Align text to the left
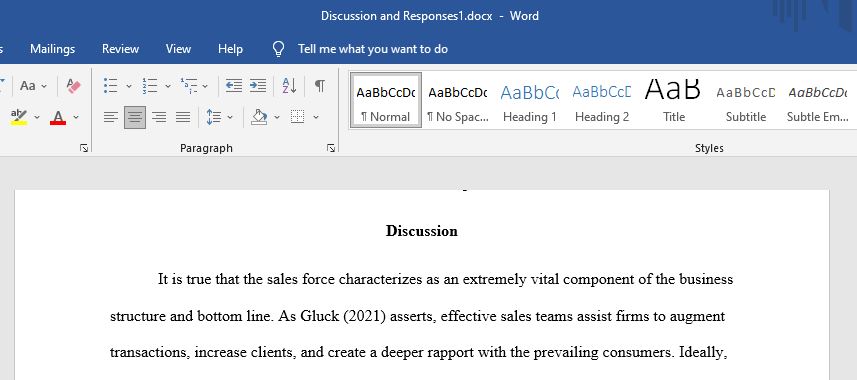Image resolution: width=857 pixels, height=380 pixels. 111,117
